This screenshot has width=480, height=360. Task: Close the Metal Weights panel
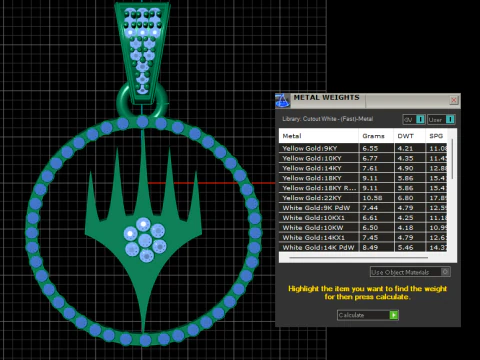tap(453, 100)
